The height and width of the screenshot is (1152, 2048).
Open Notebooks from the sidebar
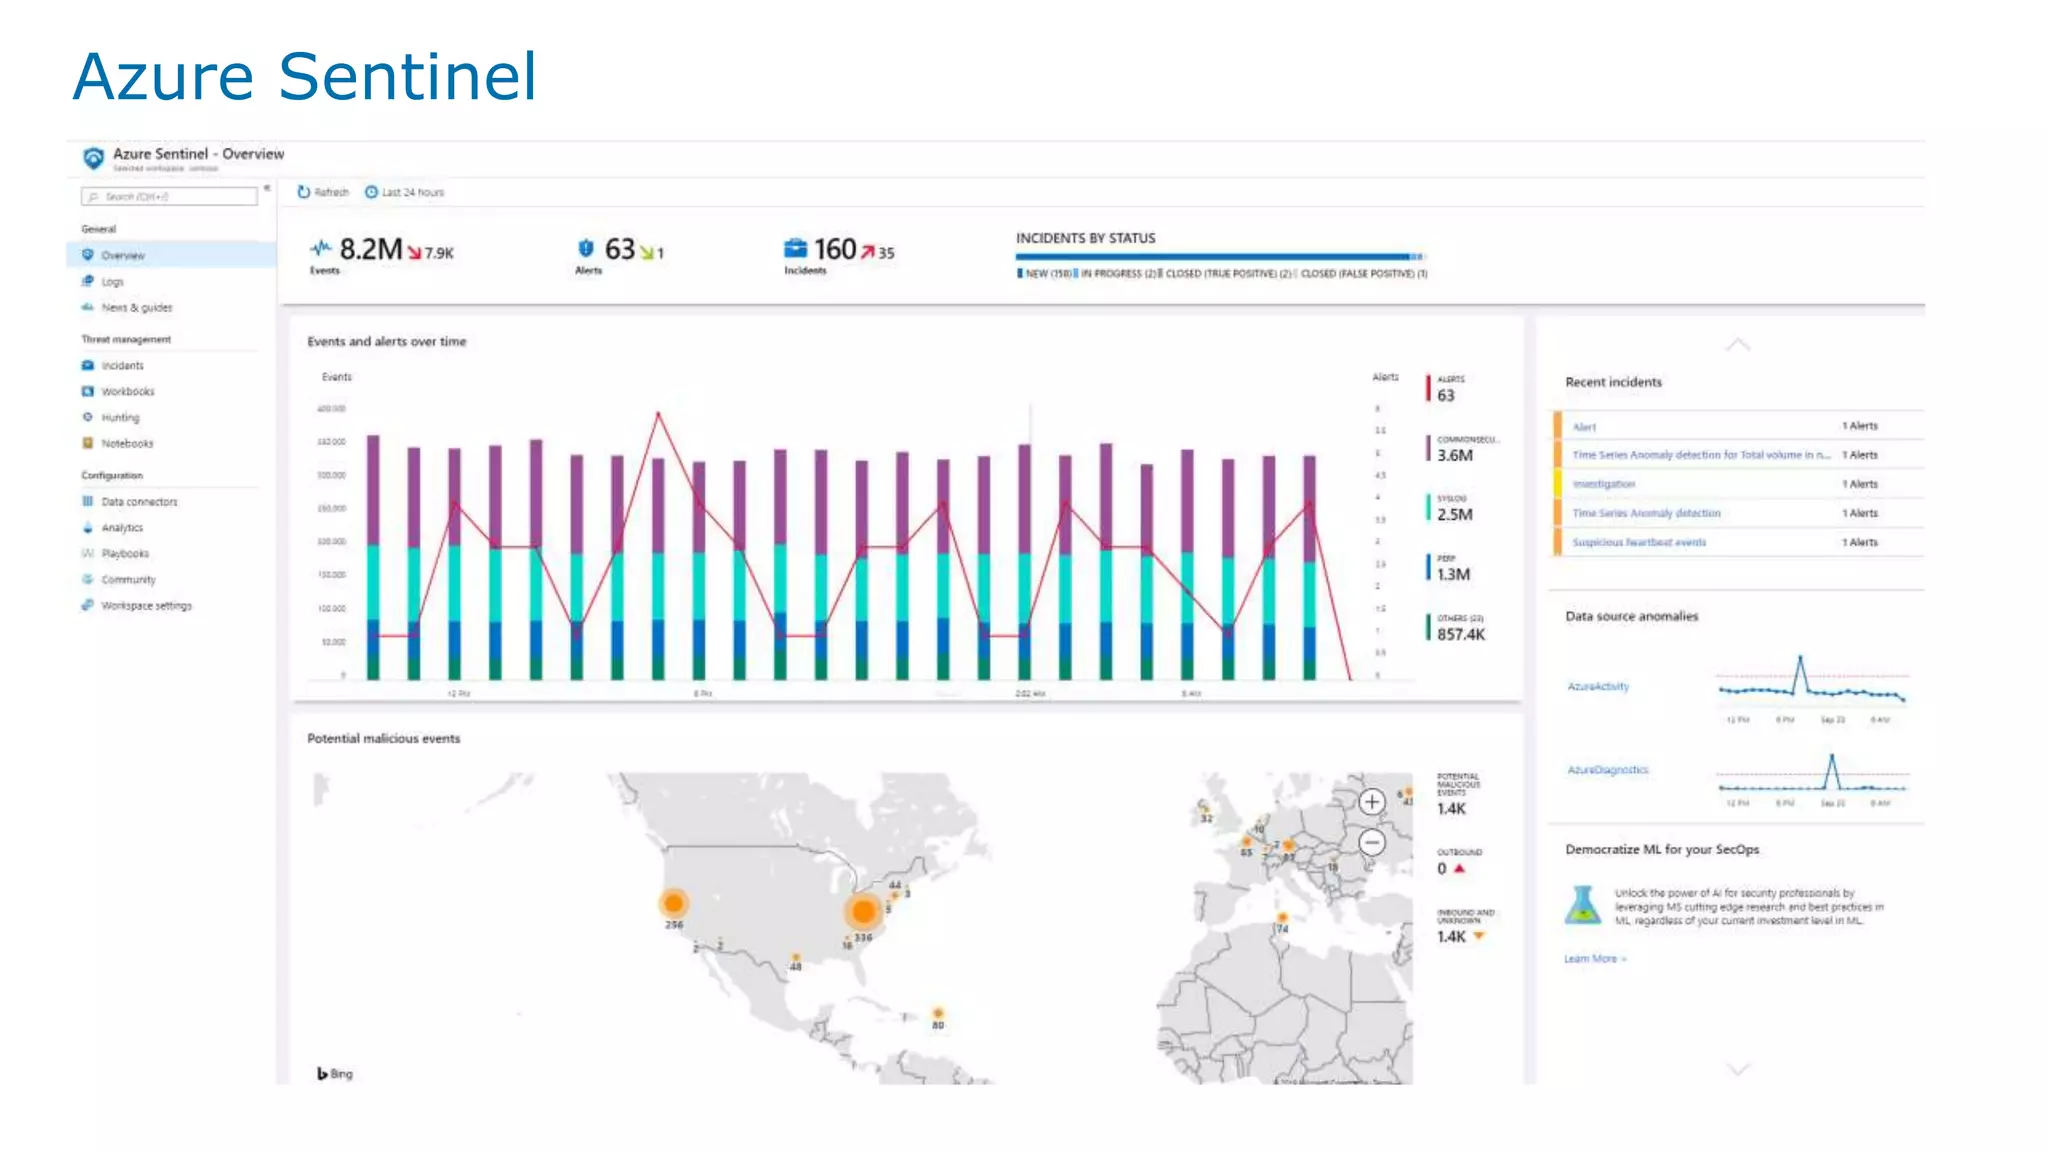(x=127, y=444)
